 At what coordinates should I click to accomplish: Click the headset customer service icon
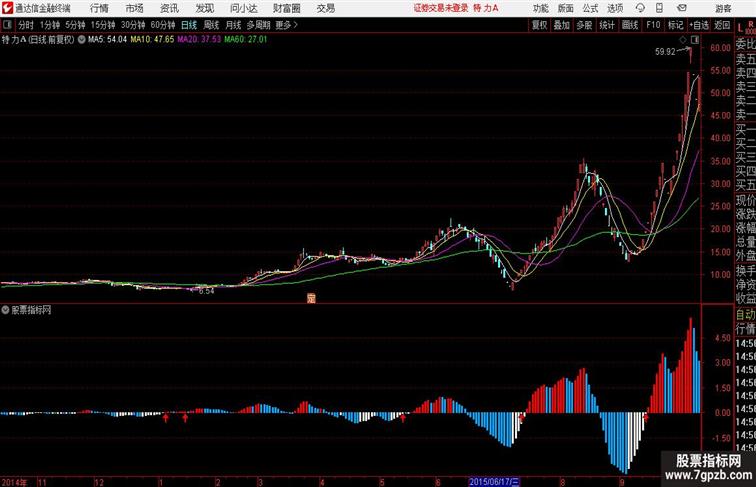point(640,8)
